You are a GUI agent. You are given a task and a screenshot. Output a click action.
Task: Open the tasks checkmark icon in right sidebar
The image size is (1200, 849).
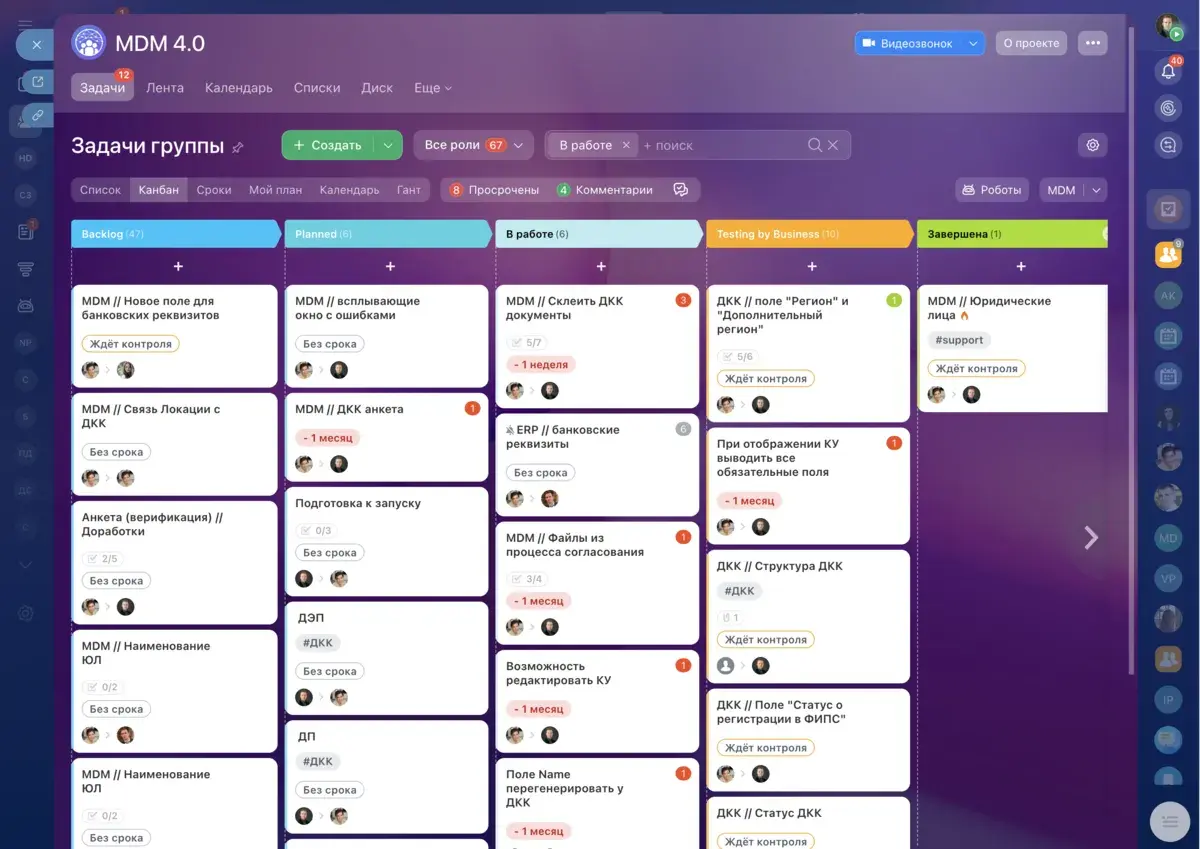(x=1168, y=209)
